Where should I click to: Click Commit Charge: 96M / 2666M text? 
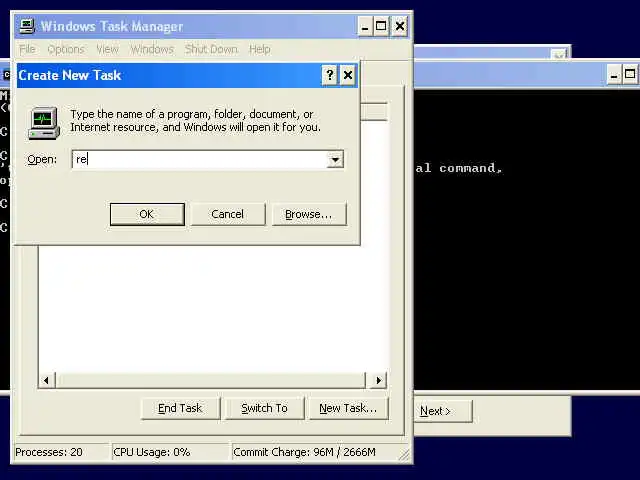(x=304, y=452)
